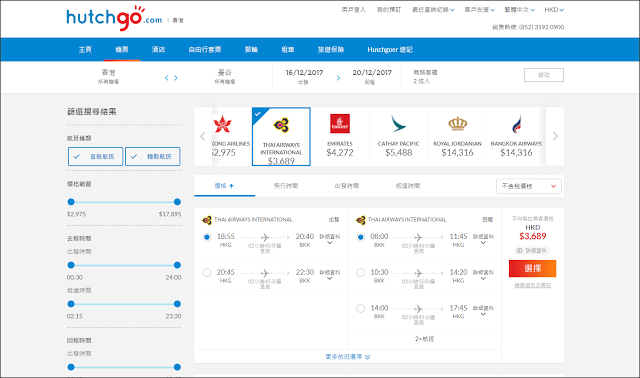The height and width of the screenshot is (378, 640).
Task: Toggle direct flights filter checkbox
Action: point(96,156)
